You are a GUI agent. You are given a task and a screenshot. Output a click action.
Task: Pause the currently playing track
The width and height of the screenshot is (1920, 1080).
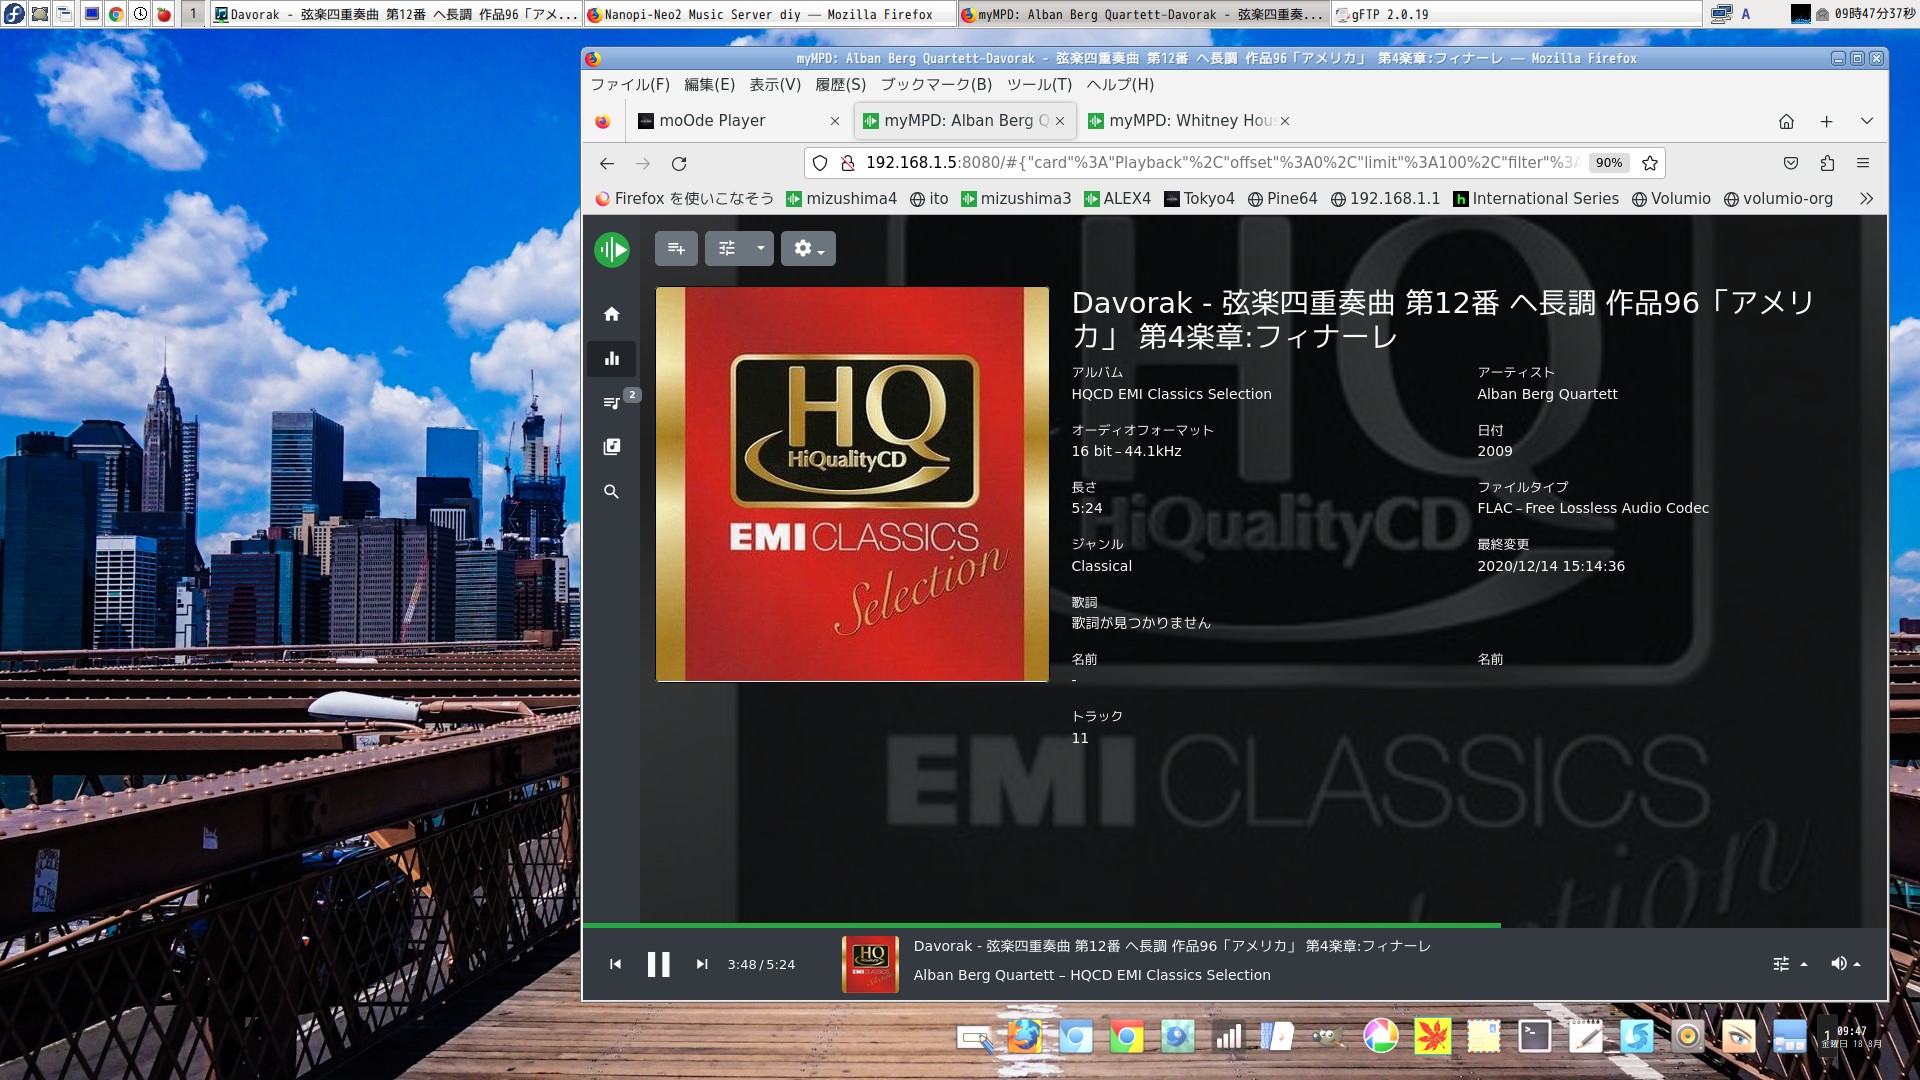tap(658, 963)
